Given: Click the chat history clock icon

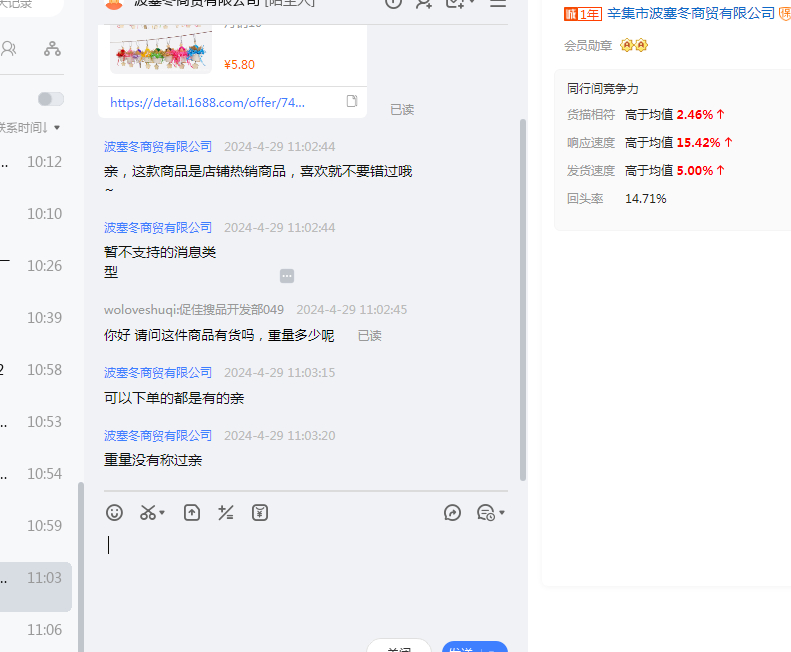Looking at the screenshot, I should click(x=485, y=513).
